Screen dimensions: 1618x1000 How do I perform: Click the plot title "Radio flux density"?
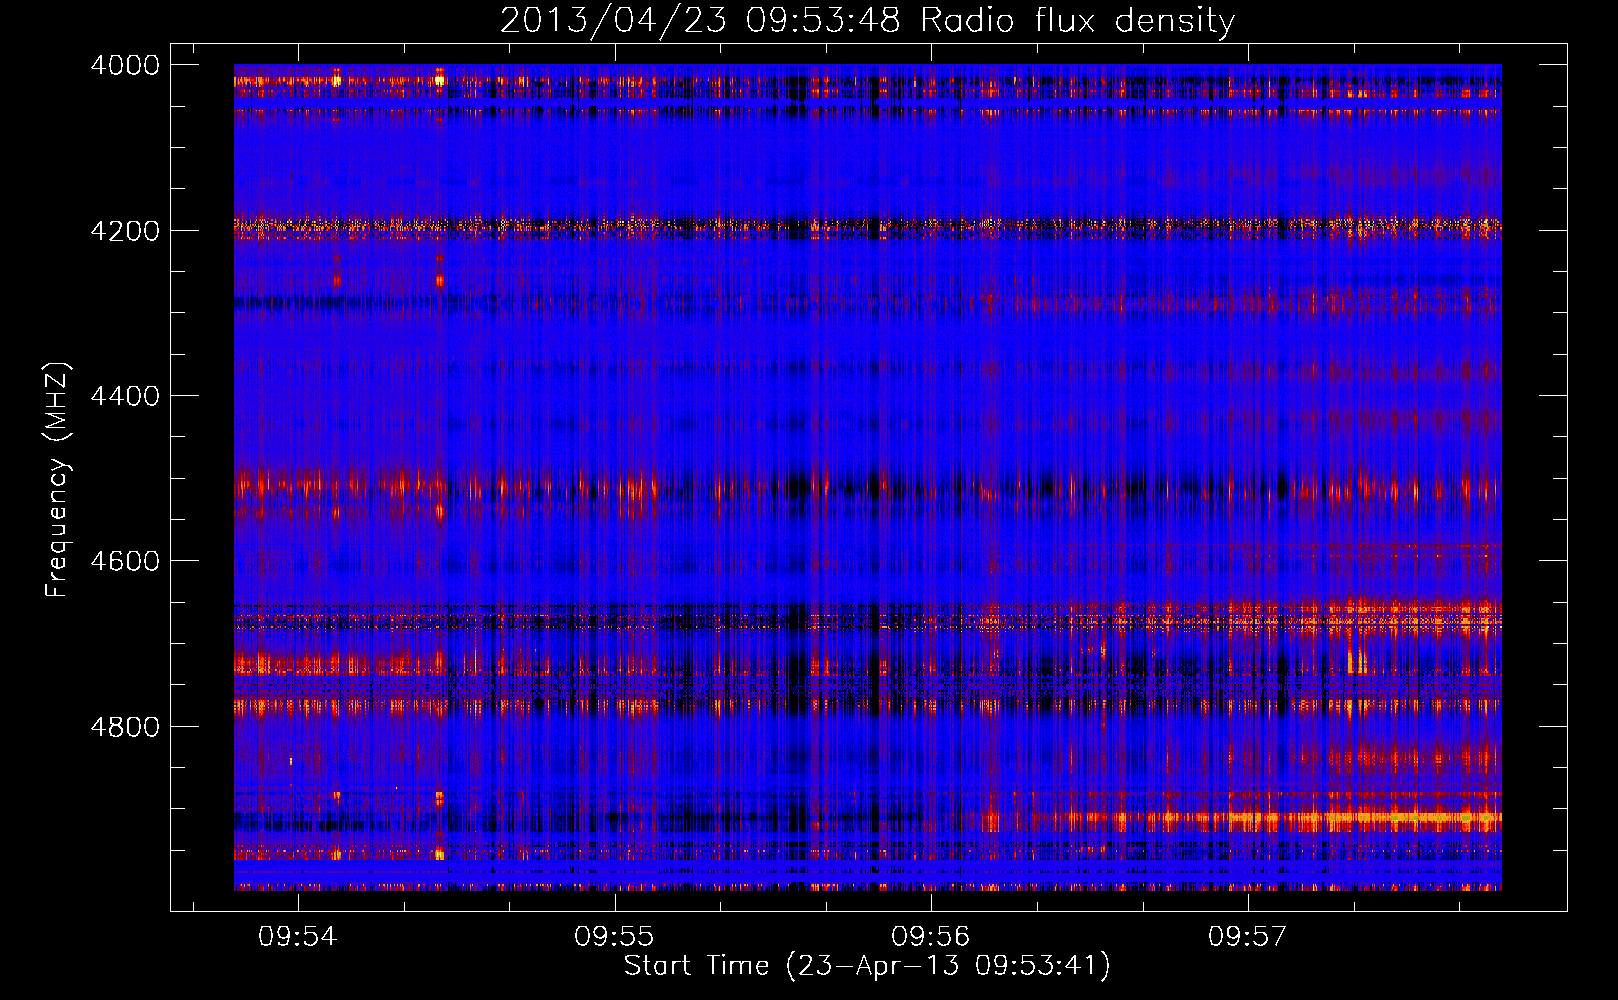[x=1078, y=21]
